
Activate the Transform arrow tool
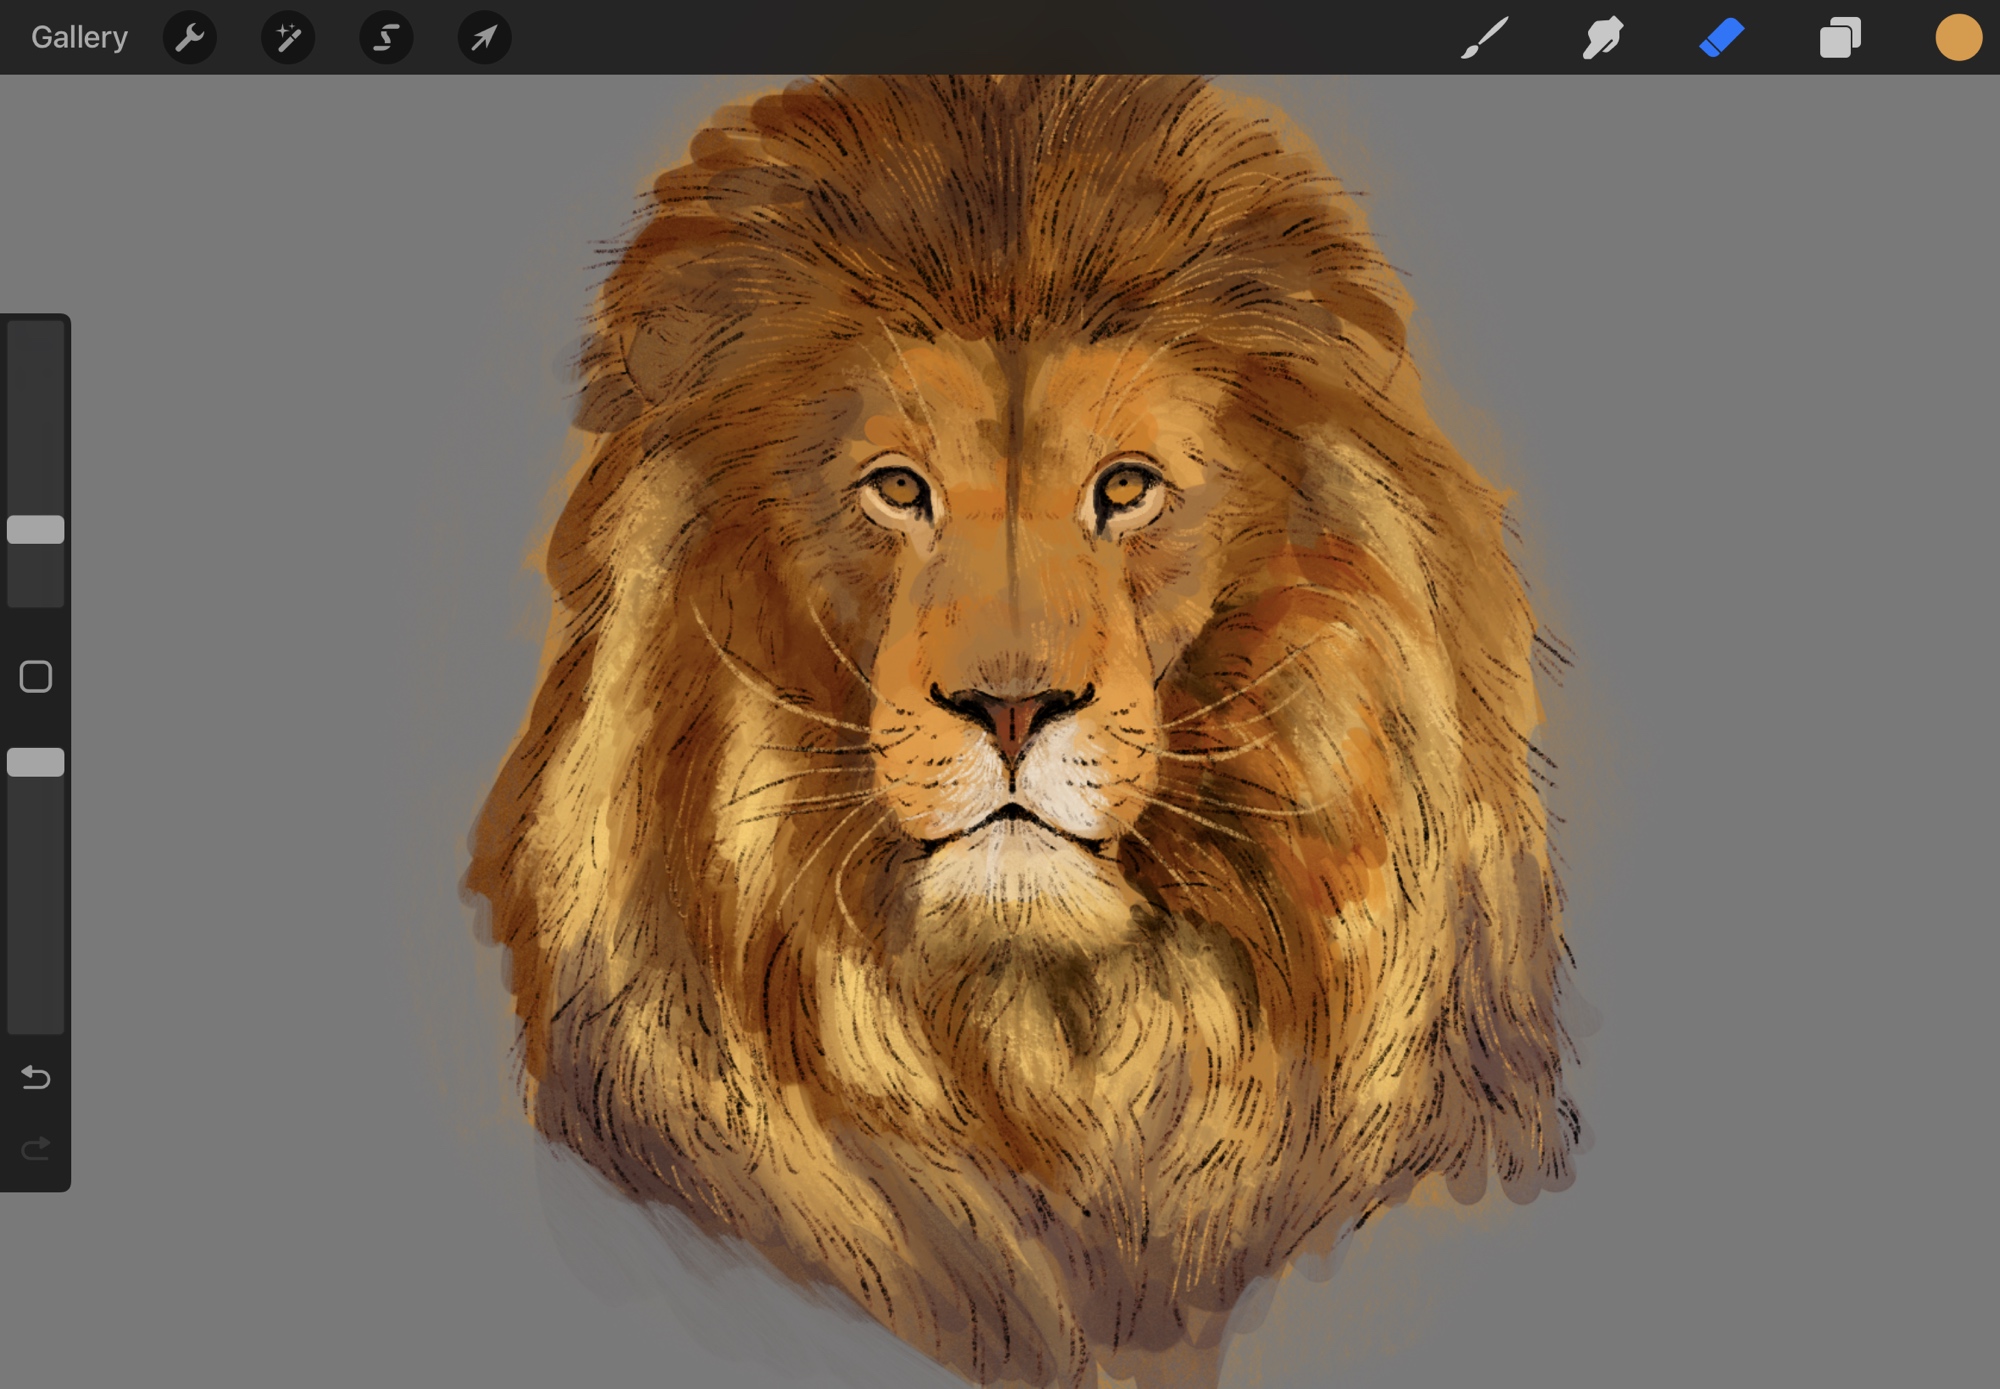point(484,38)
